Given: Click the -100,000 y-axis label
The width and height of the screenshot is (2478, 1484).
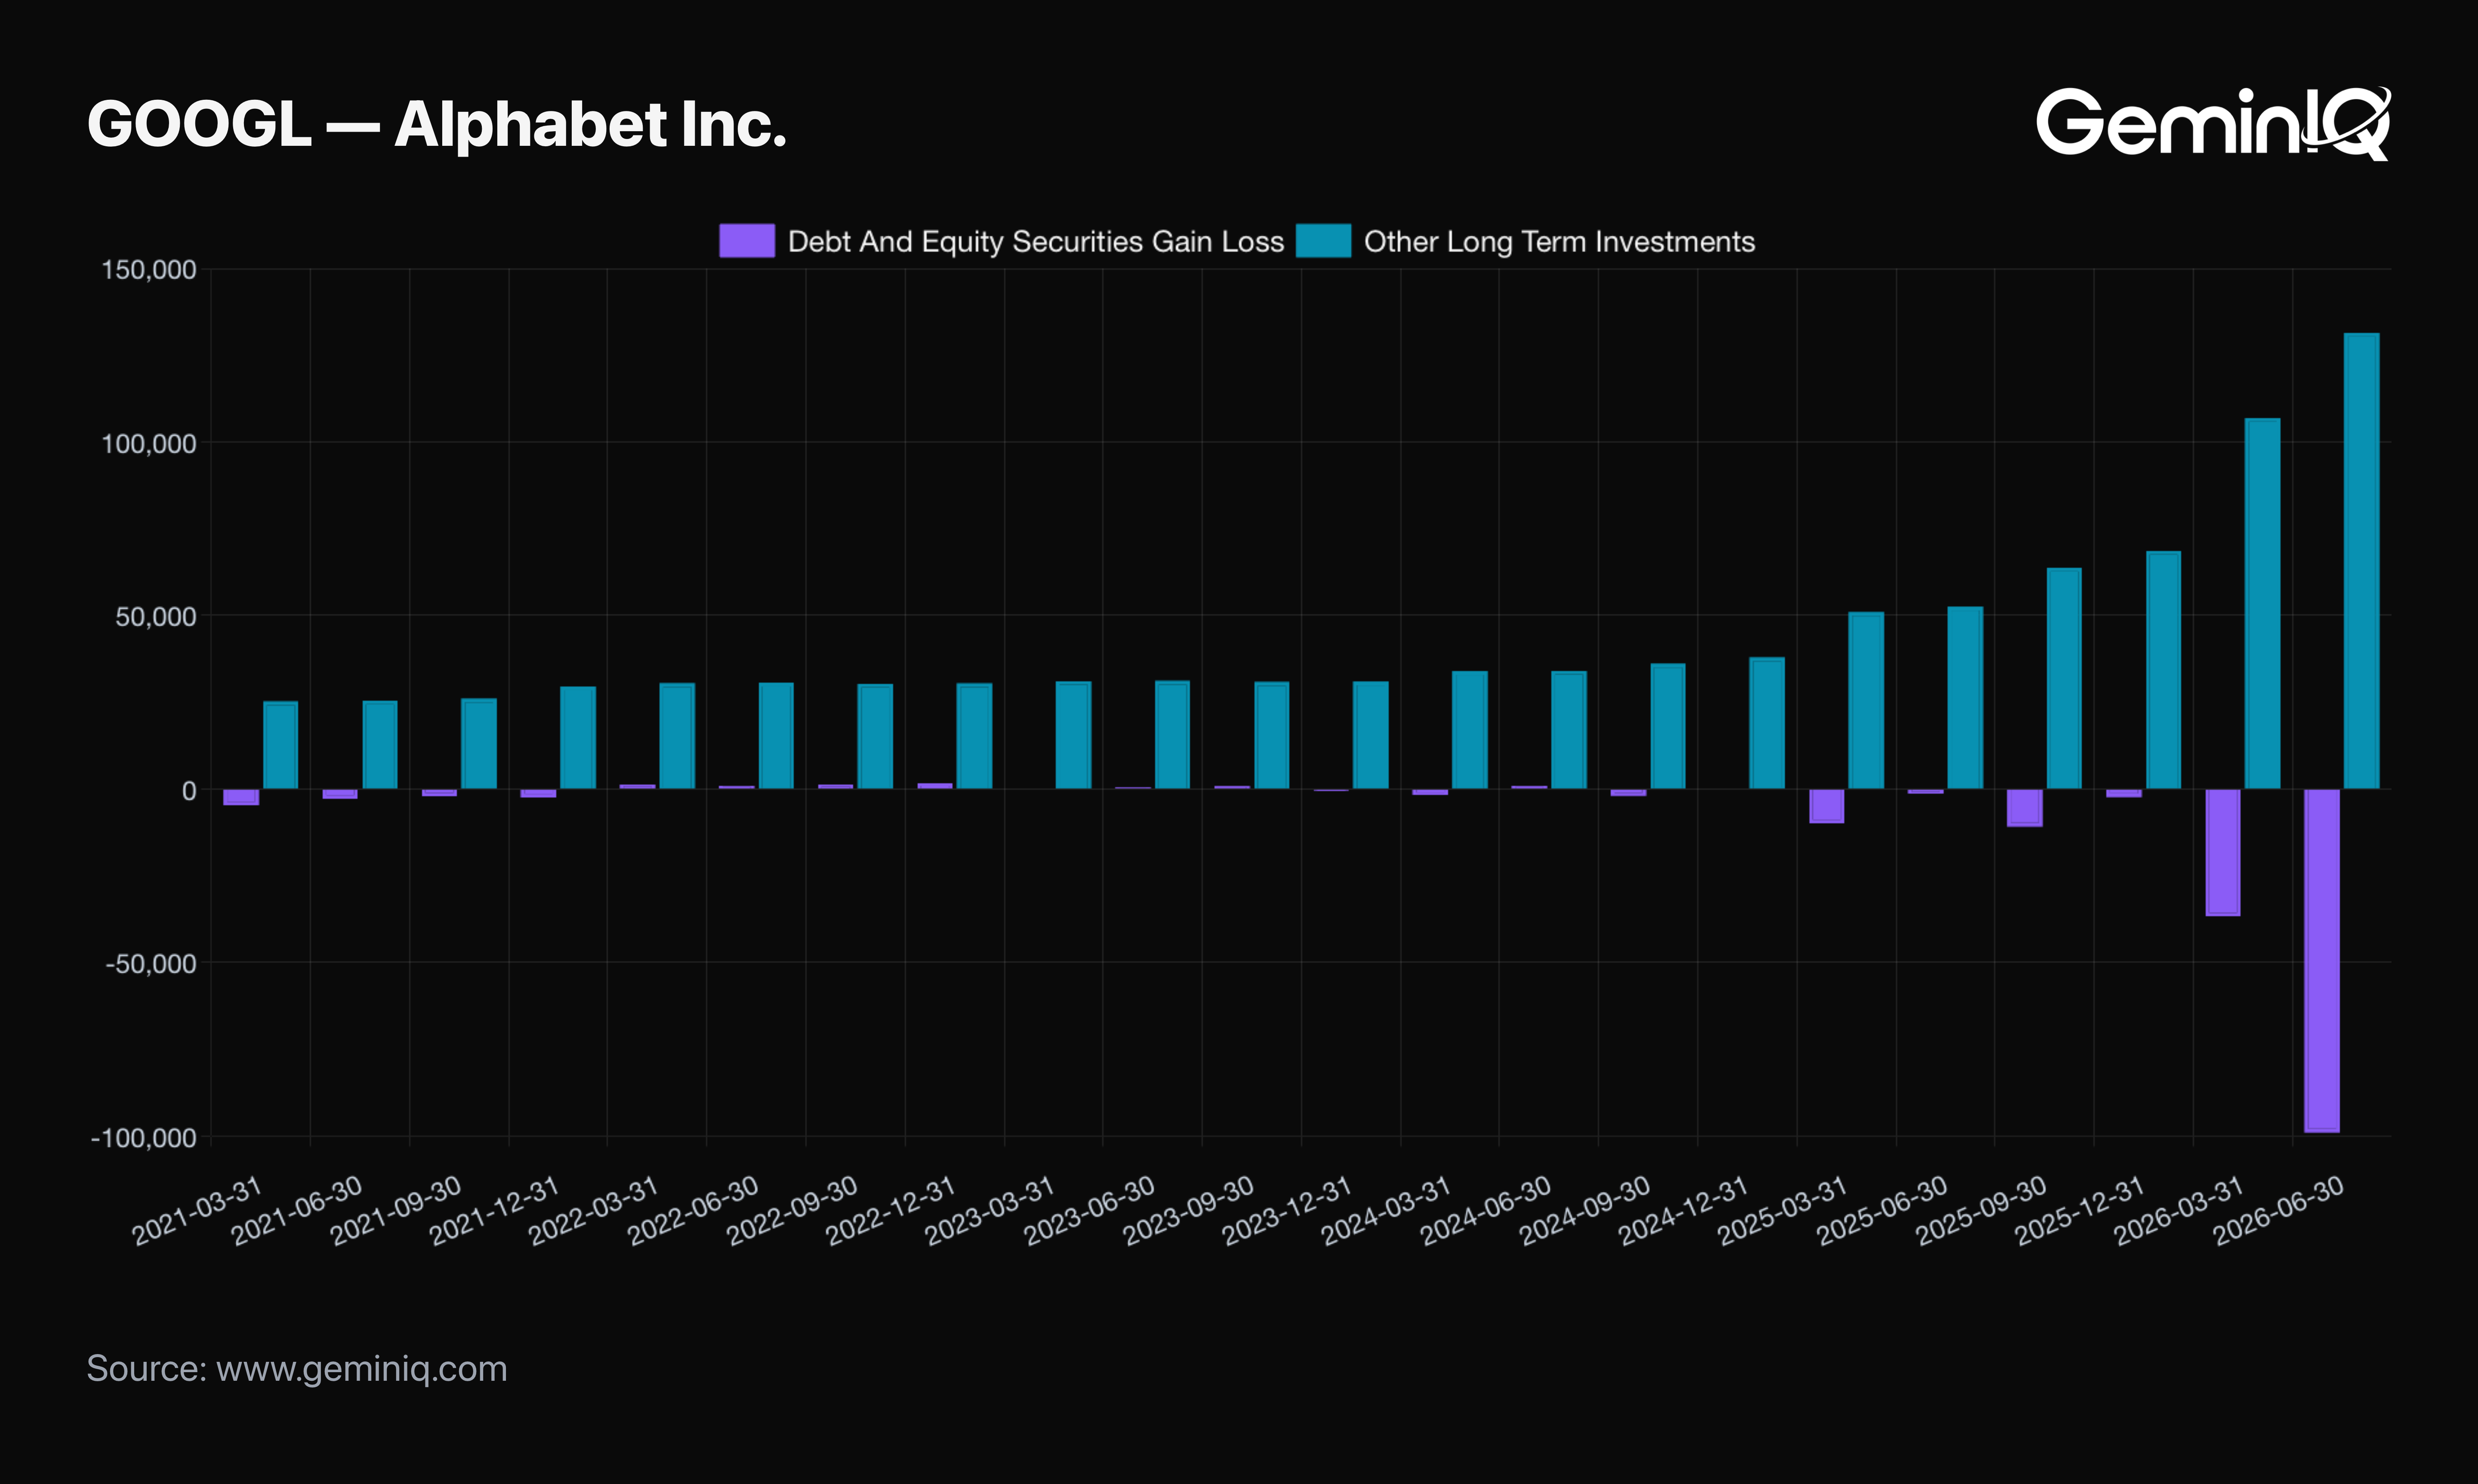Looking at the screenshot, I should point(144,1138).
